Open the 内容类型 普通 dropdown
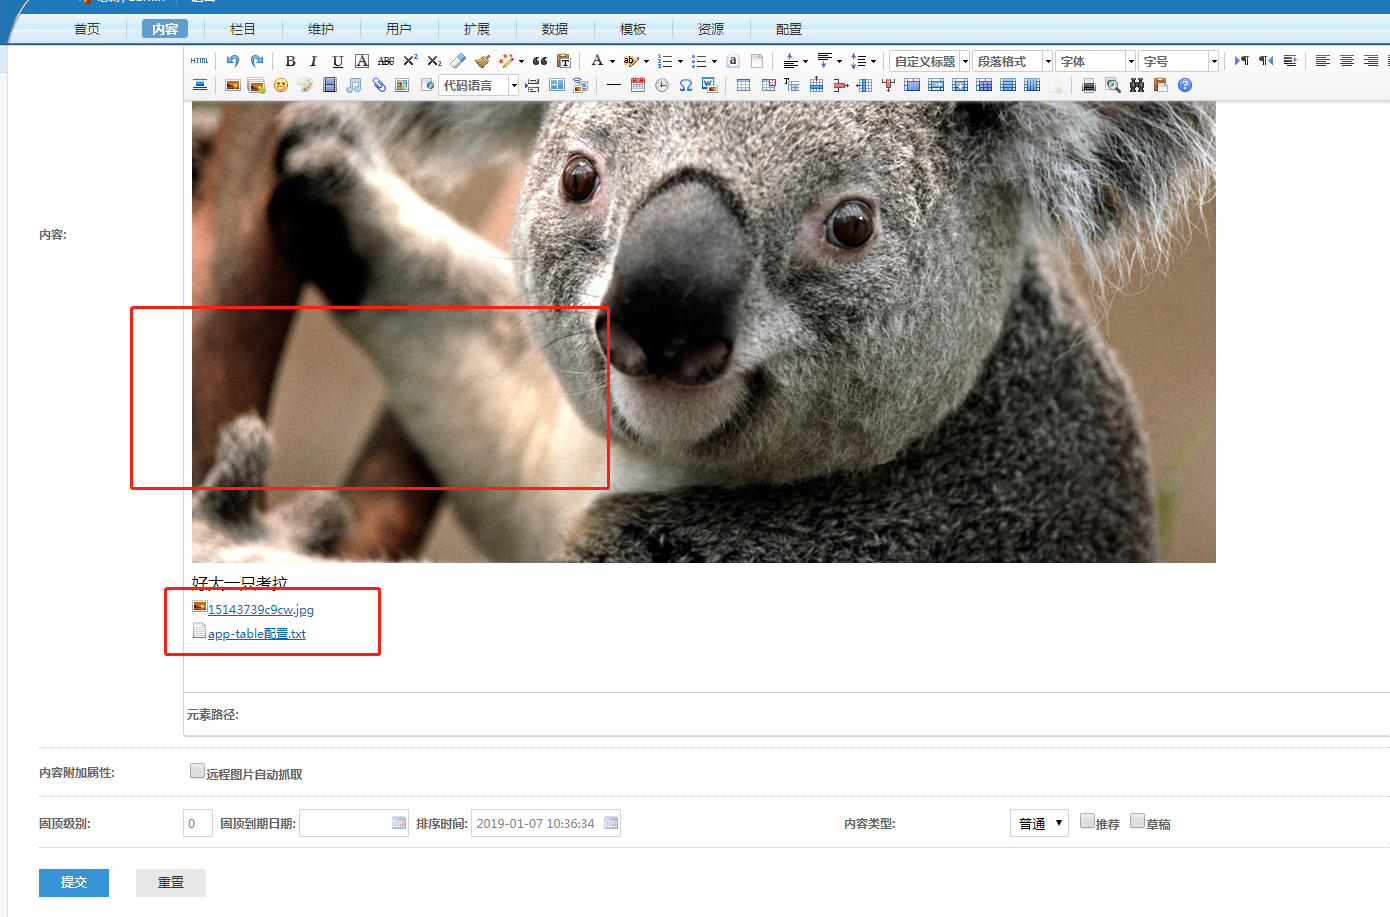Viewport: 1390px width, 917px height. tap(1039, 823)
